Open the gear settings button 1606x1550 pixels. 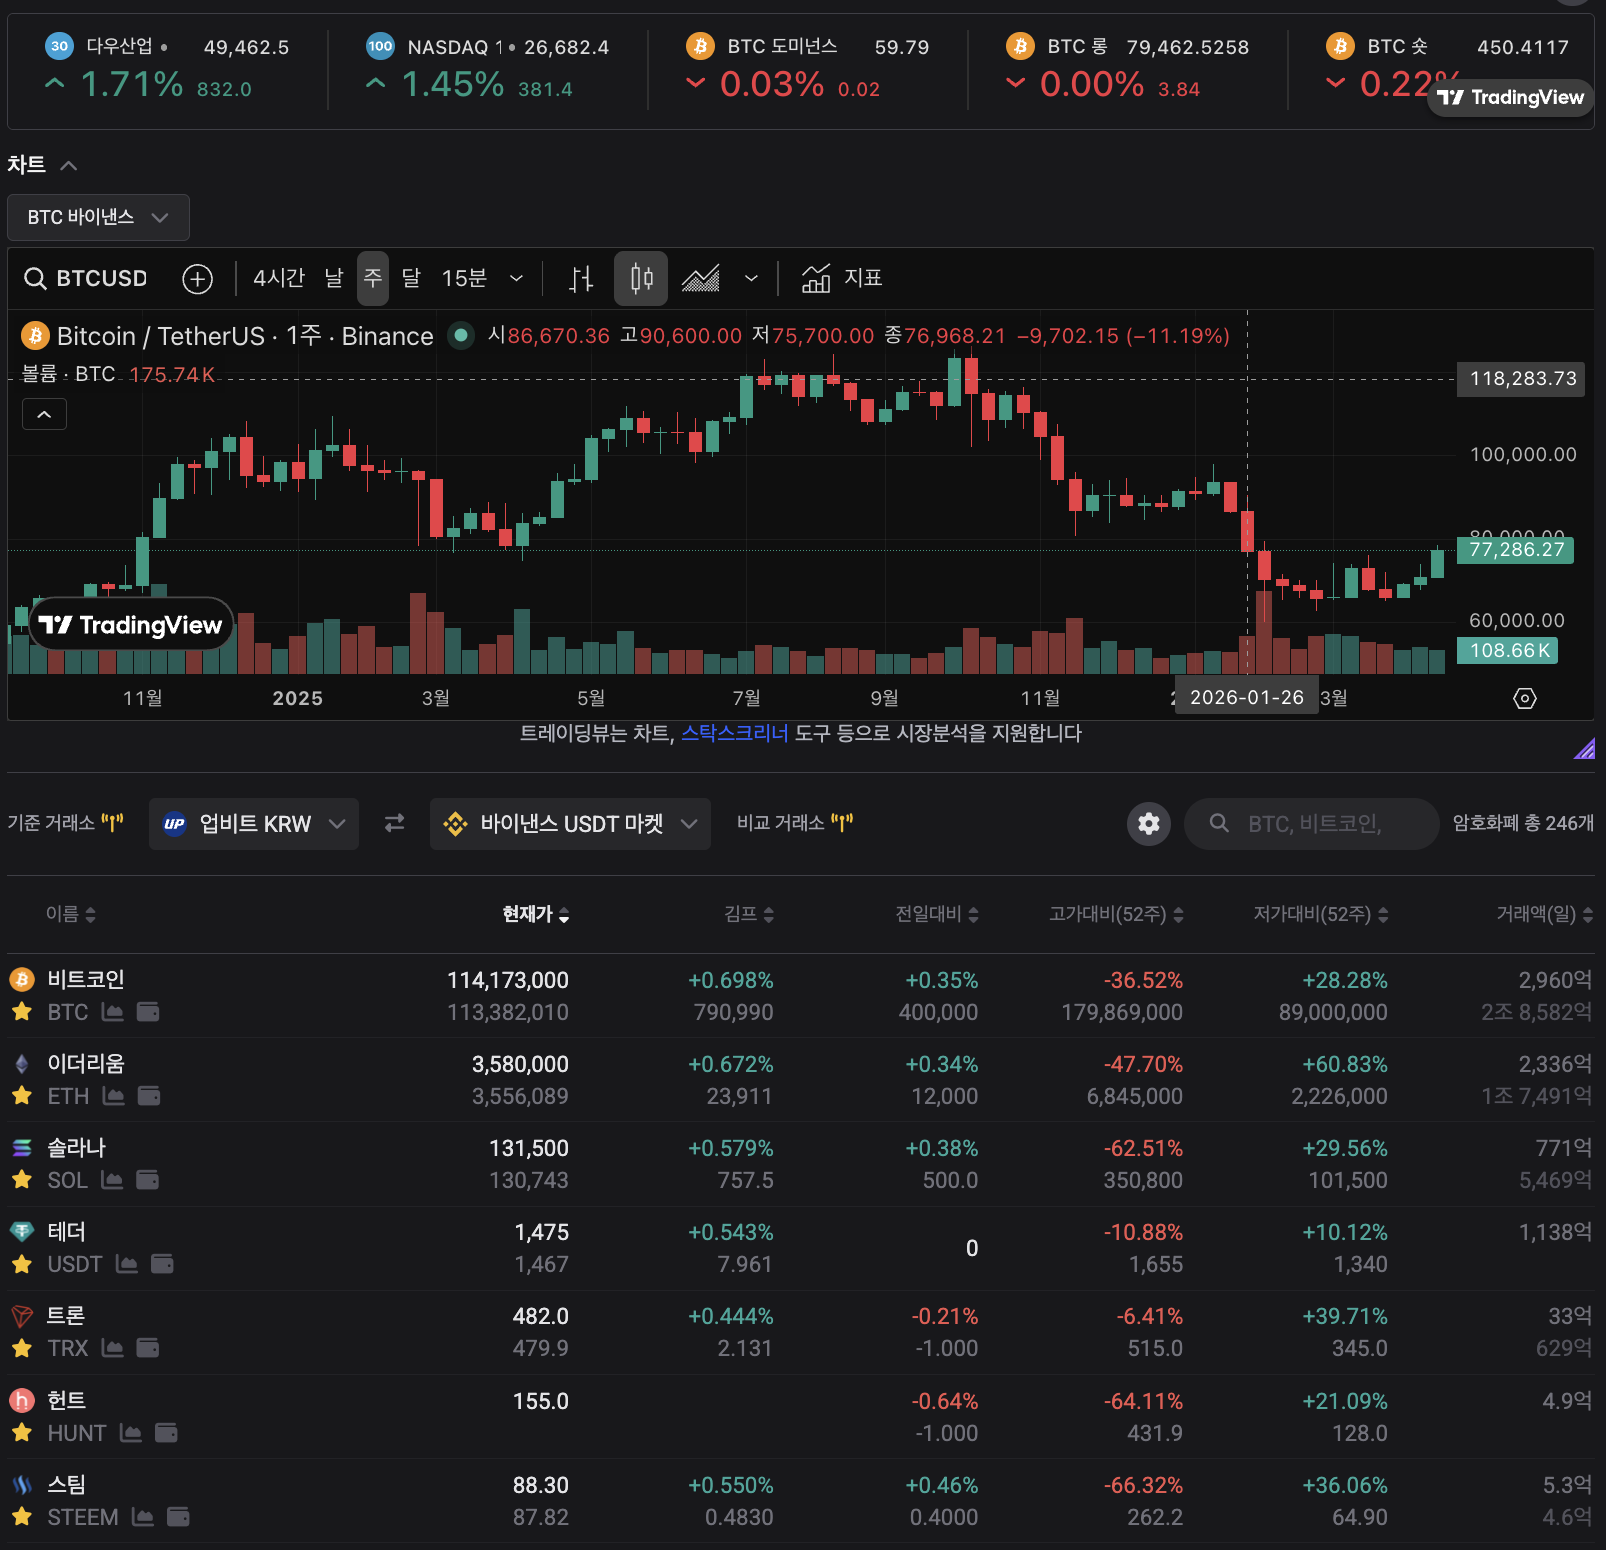[x=1149, y=824]
